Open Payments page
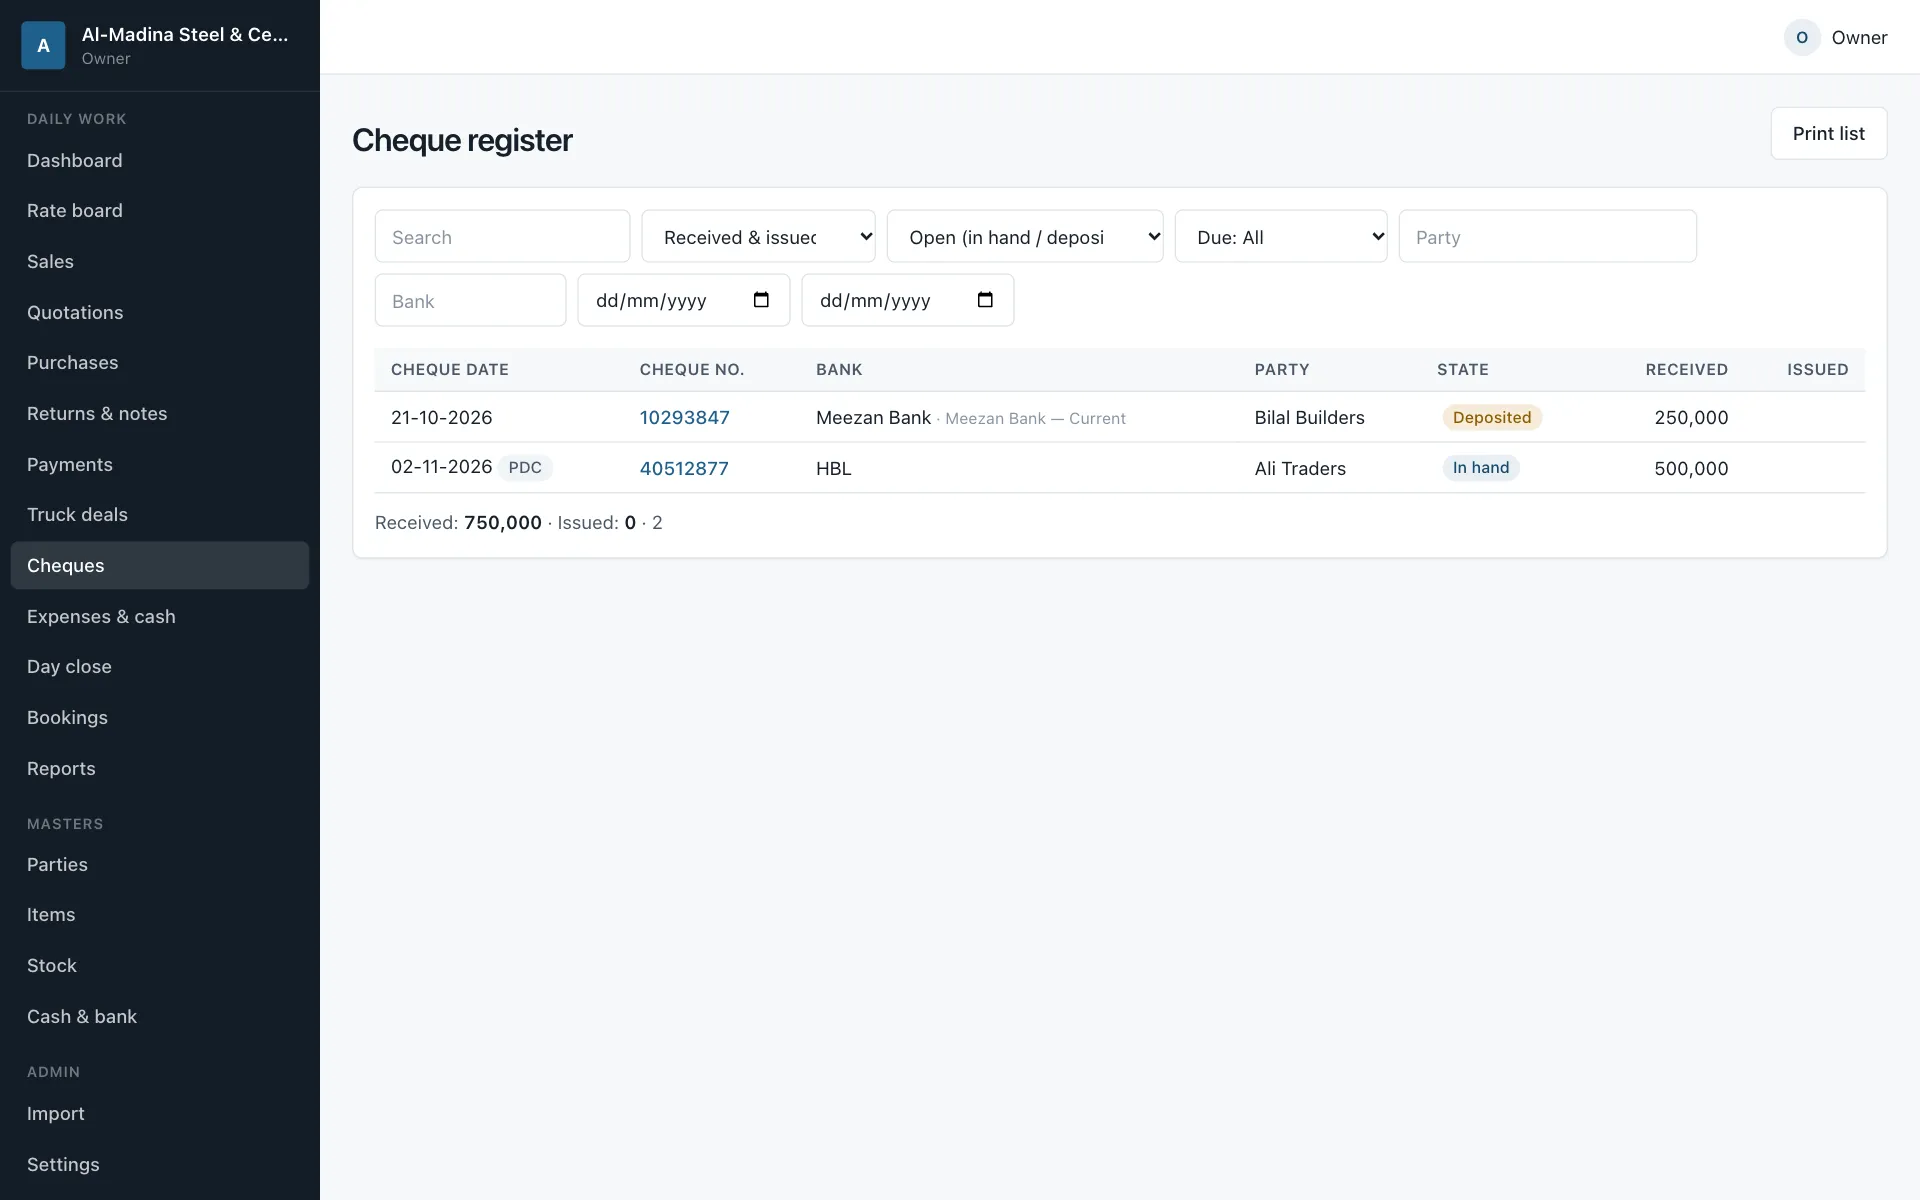Viewport: 1920px width, 1200px height. click(160, 464)
